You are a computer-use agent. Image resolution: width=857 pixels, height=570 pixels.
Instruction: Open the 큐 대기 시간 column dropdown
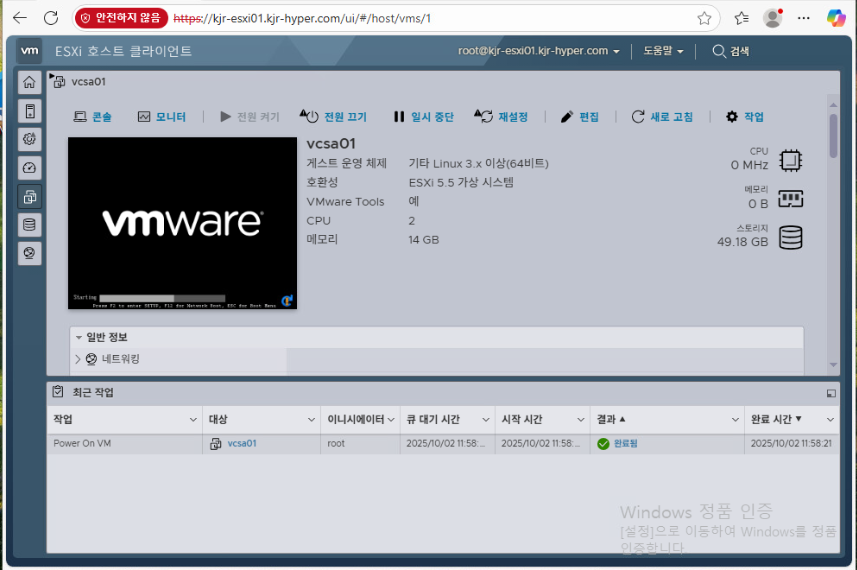485,420
